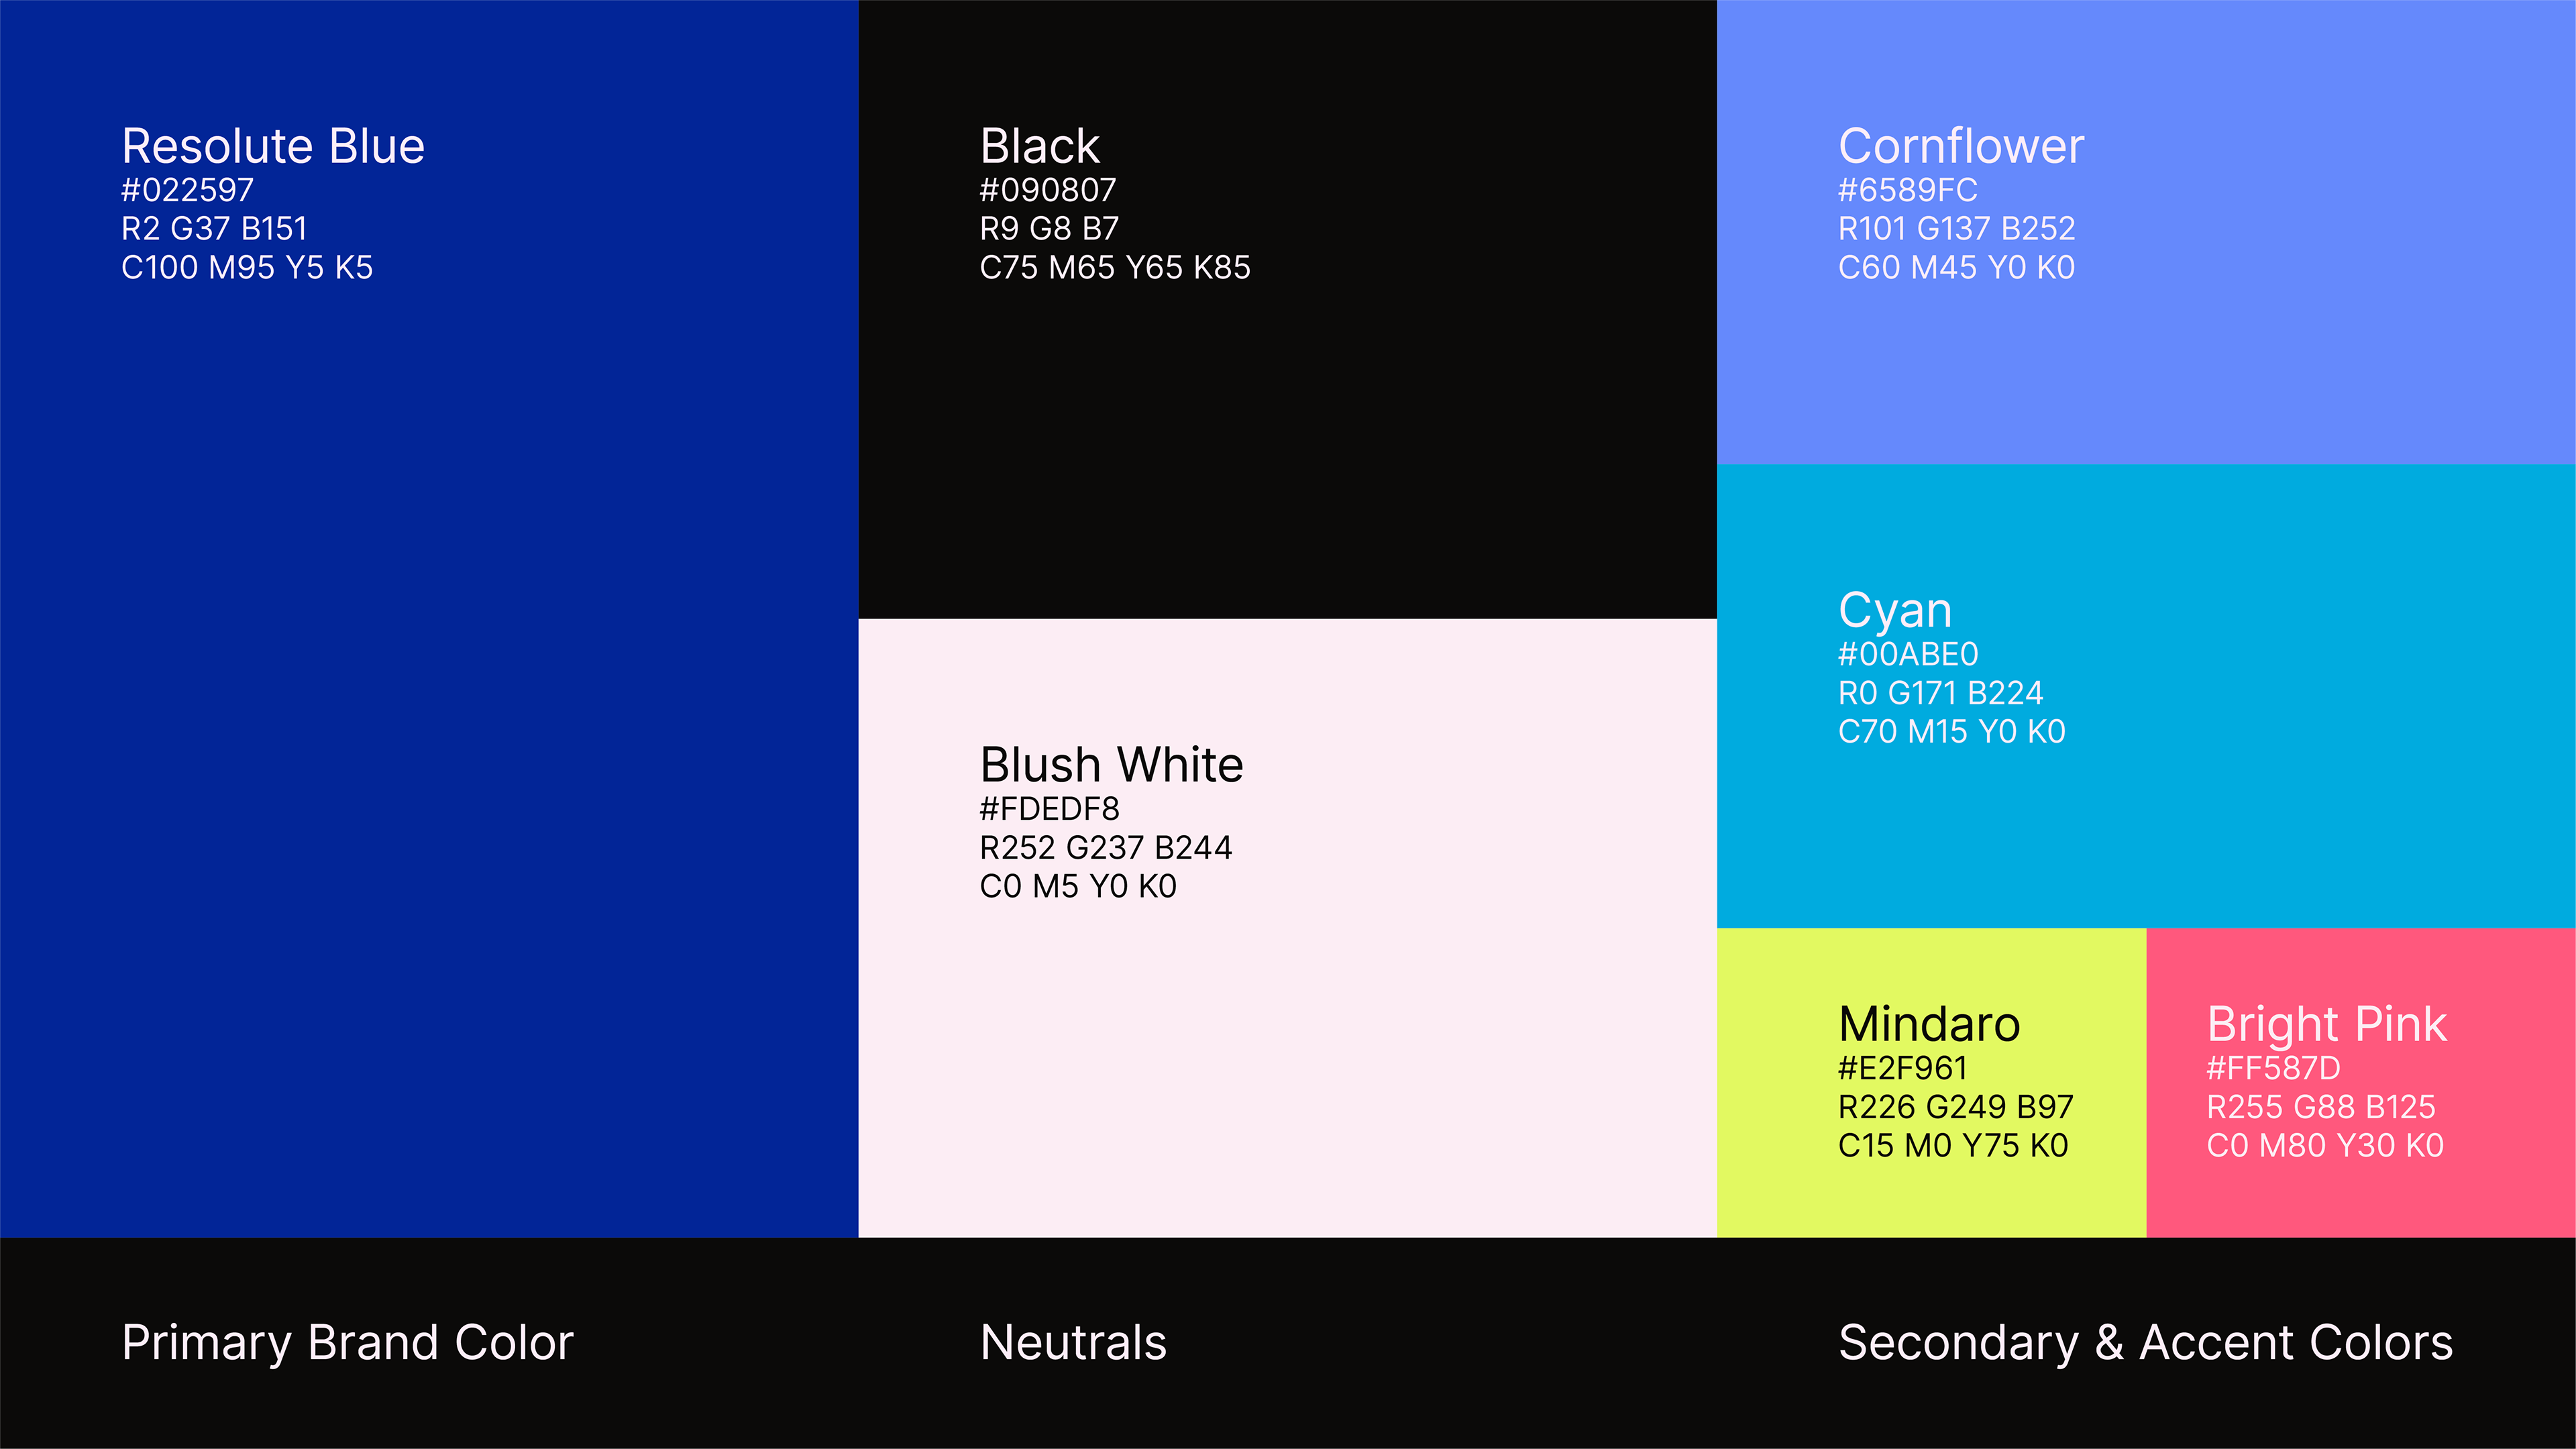
Task: Click the Neutrals section label
Action: [1073, 1342]
